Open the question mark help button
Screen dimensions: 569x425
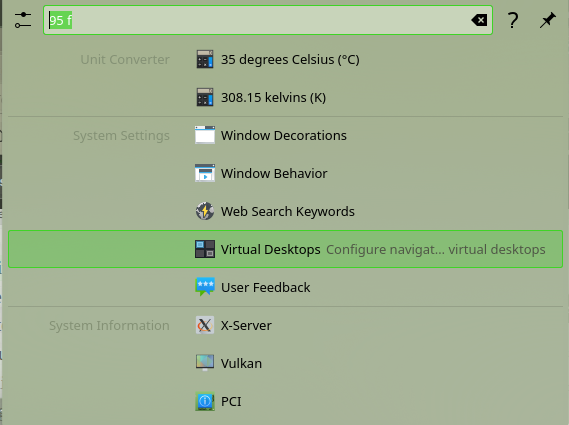pos(512,20)
